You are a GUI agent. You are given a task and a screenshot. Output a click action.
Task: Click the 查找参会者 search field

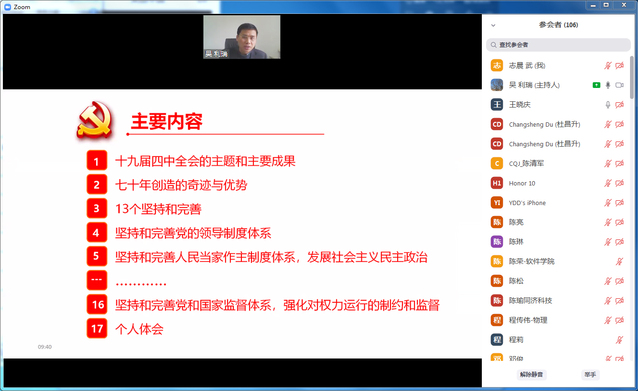coord(558,45)
